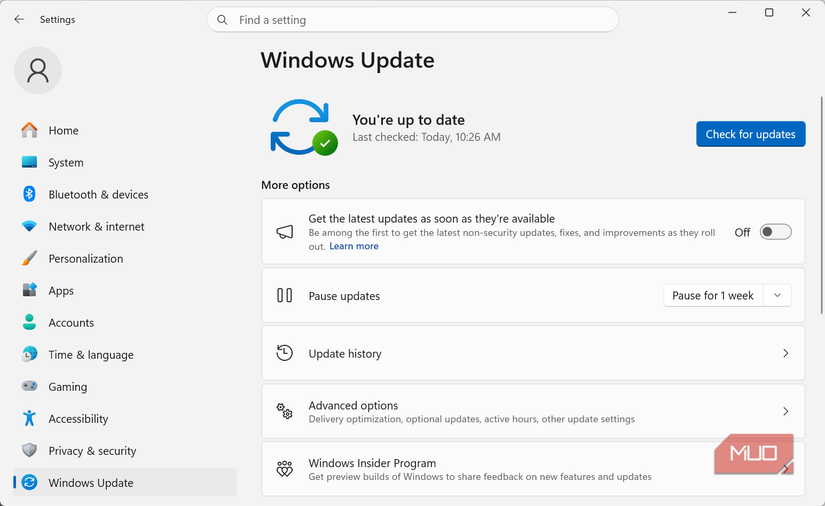825x506 pixels.
Task: Click the Personalization paintbrush icon
Action: 29,258
